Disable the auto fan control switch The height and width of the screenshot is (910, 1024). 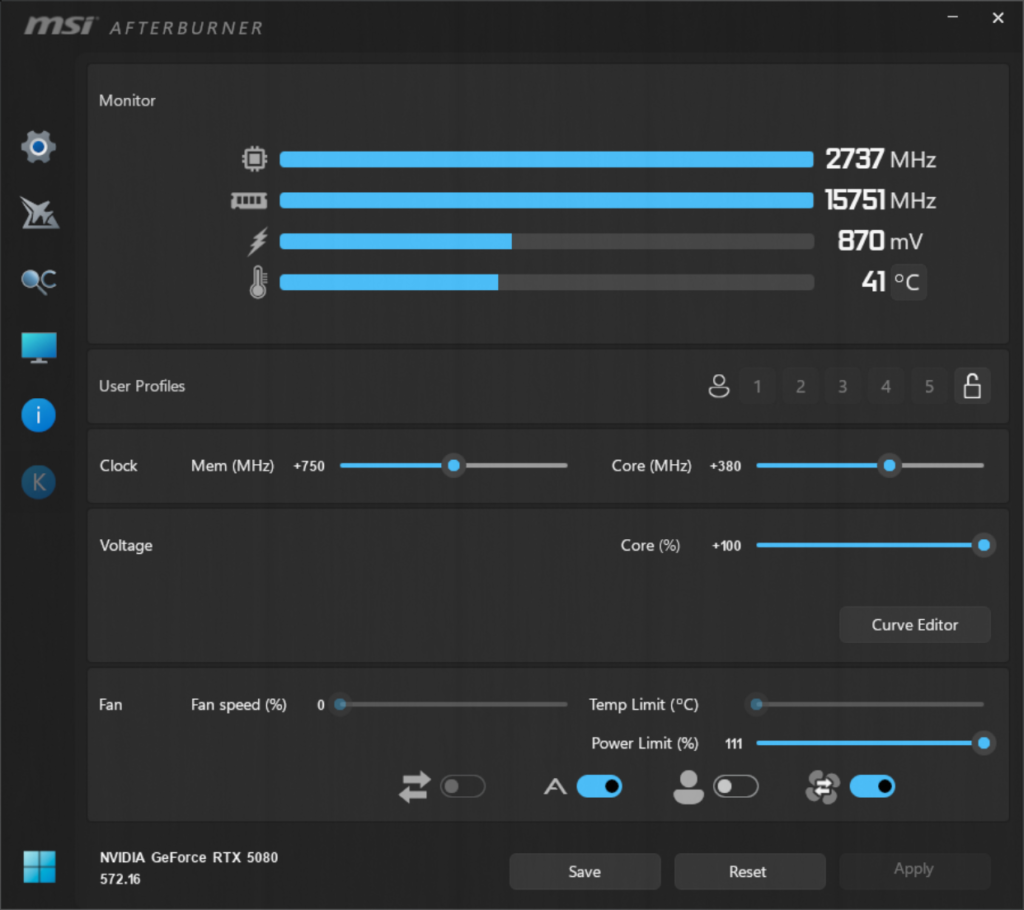tap(600, 787)
